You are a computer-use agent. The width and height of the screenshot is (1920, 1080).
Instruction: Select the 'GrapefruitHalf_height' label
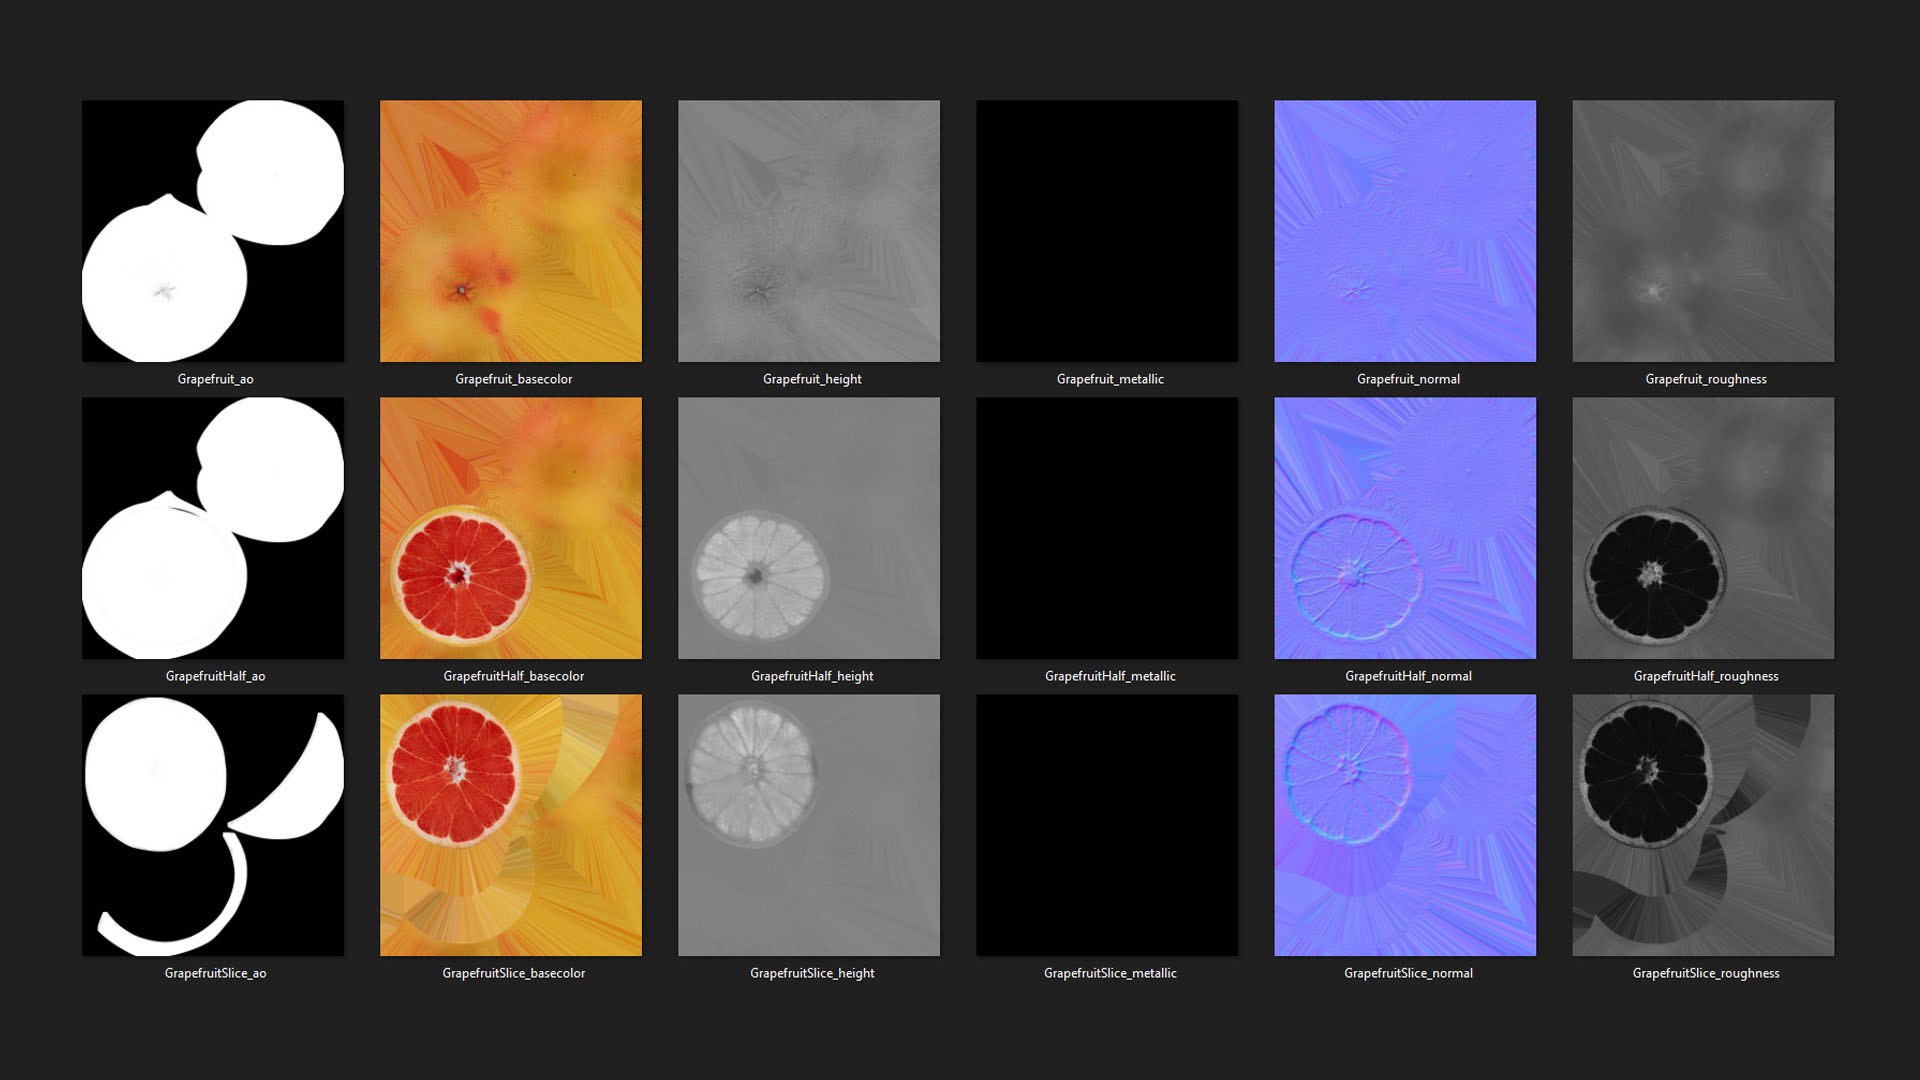click(x=812, y=676)
